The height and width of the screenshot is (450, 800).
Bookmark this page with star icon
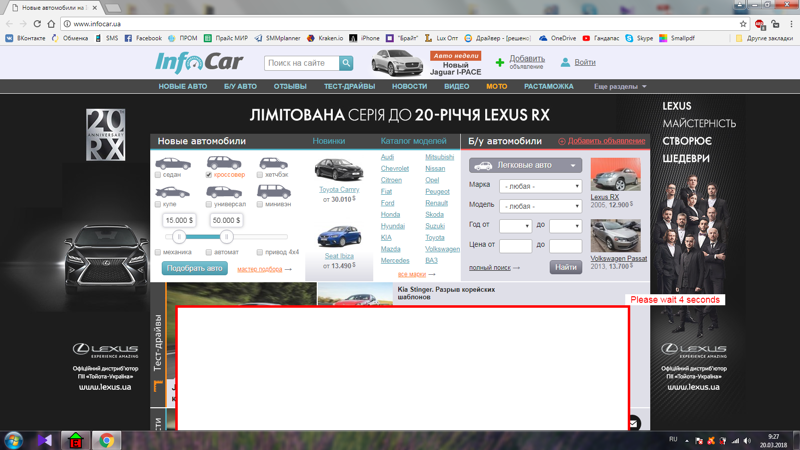[743, 23]
